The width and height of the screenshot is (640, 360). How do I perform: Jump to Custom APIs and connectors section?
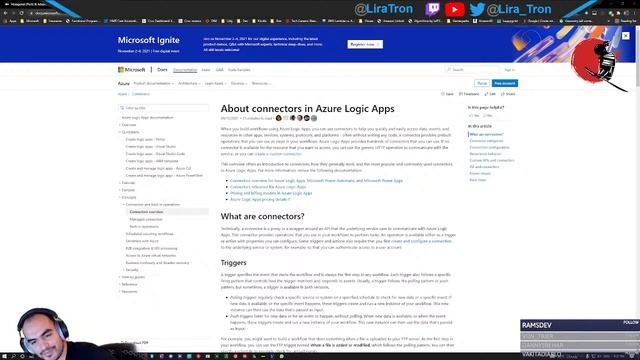click(x=492, y=160)
